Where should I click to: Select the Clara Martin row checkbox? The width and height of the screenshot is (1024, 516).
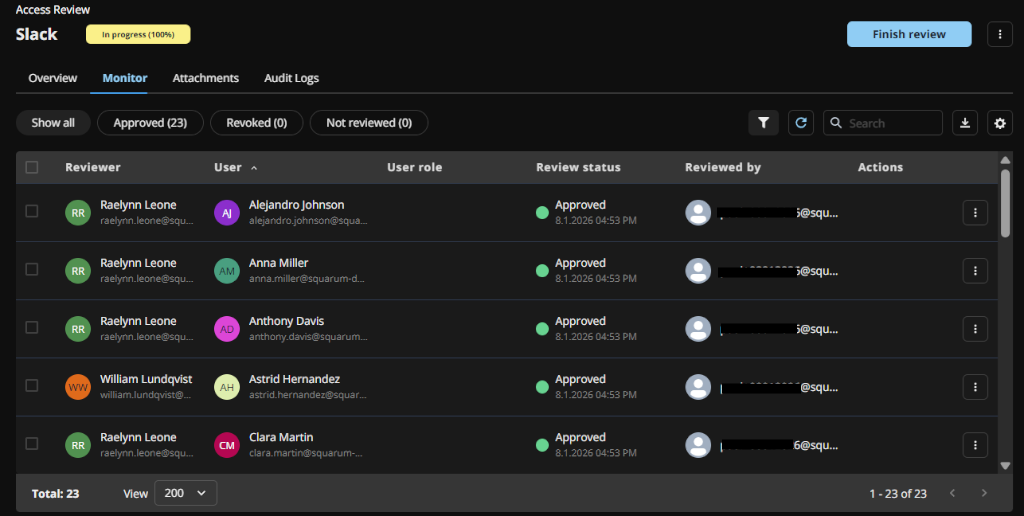(31, 443)
